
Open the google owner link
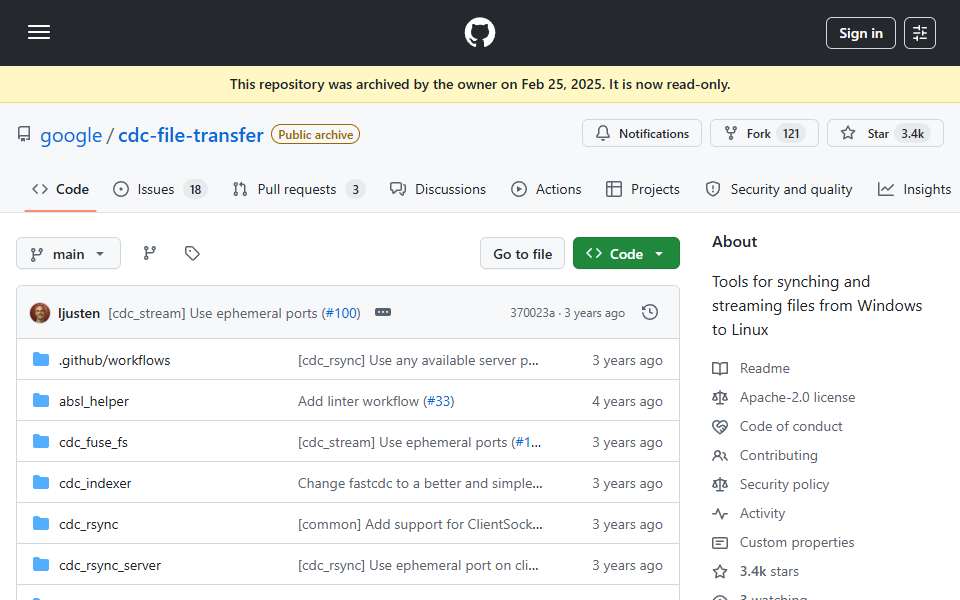coord(71,135)
